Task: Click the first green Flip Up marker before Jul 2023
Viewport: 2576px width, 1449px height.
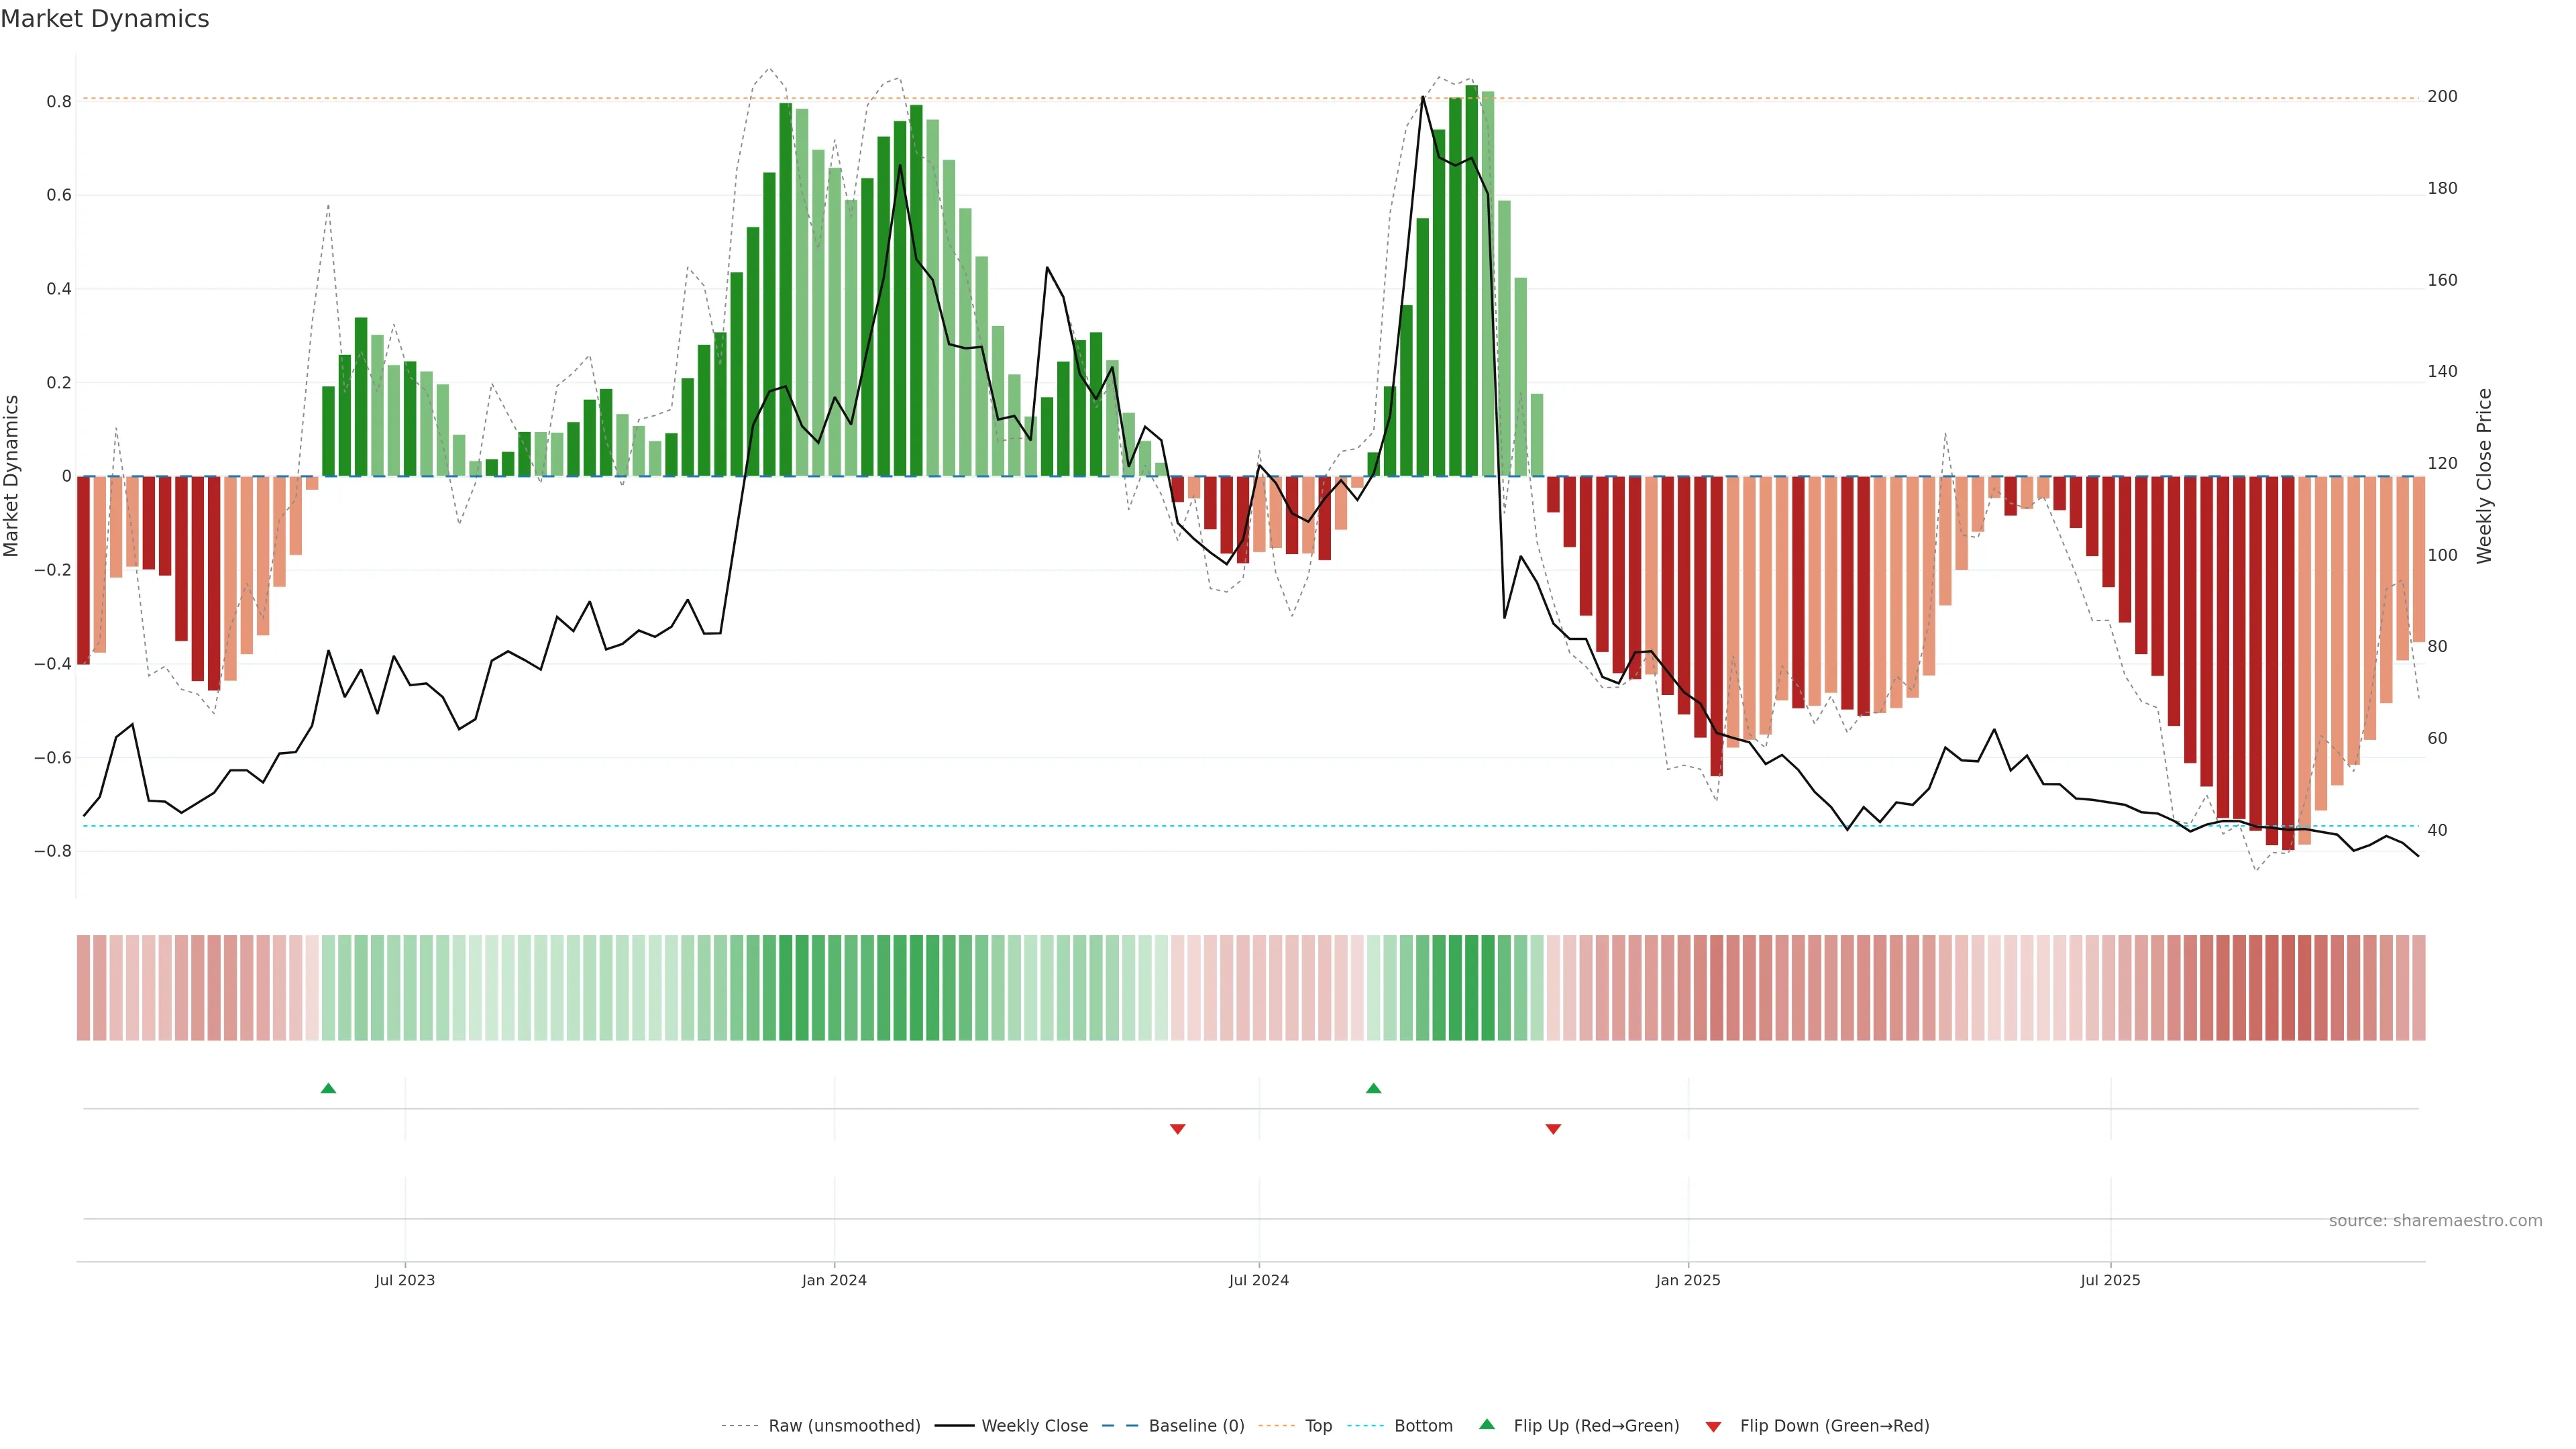Action: coord(328,1088)
